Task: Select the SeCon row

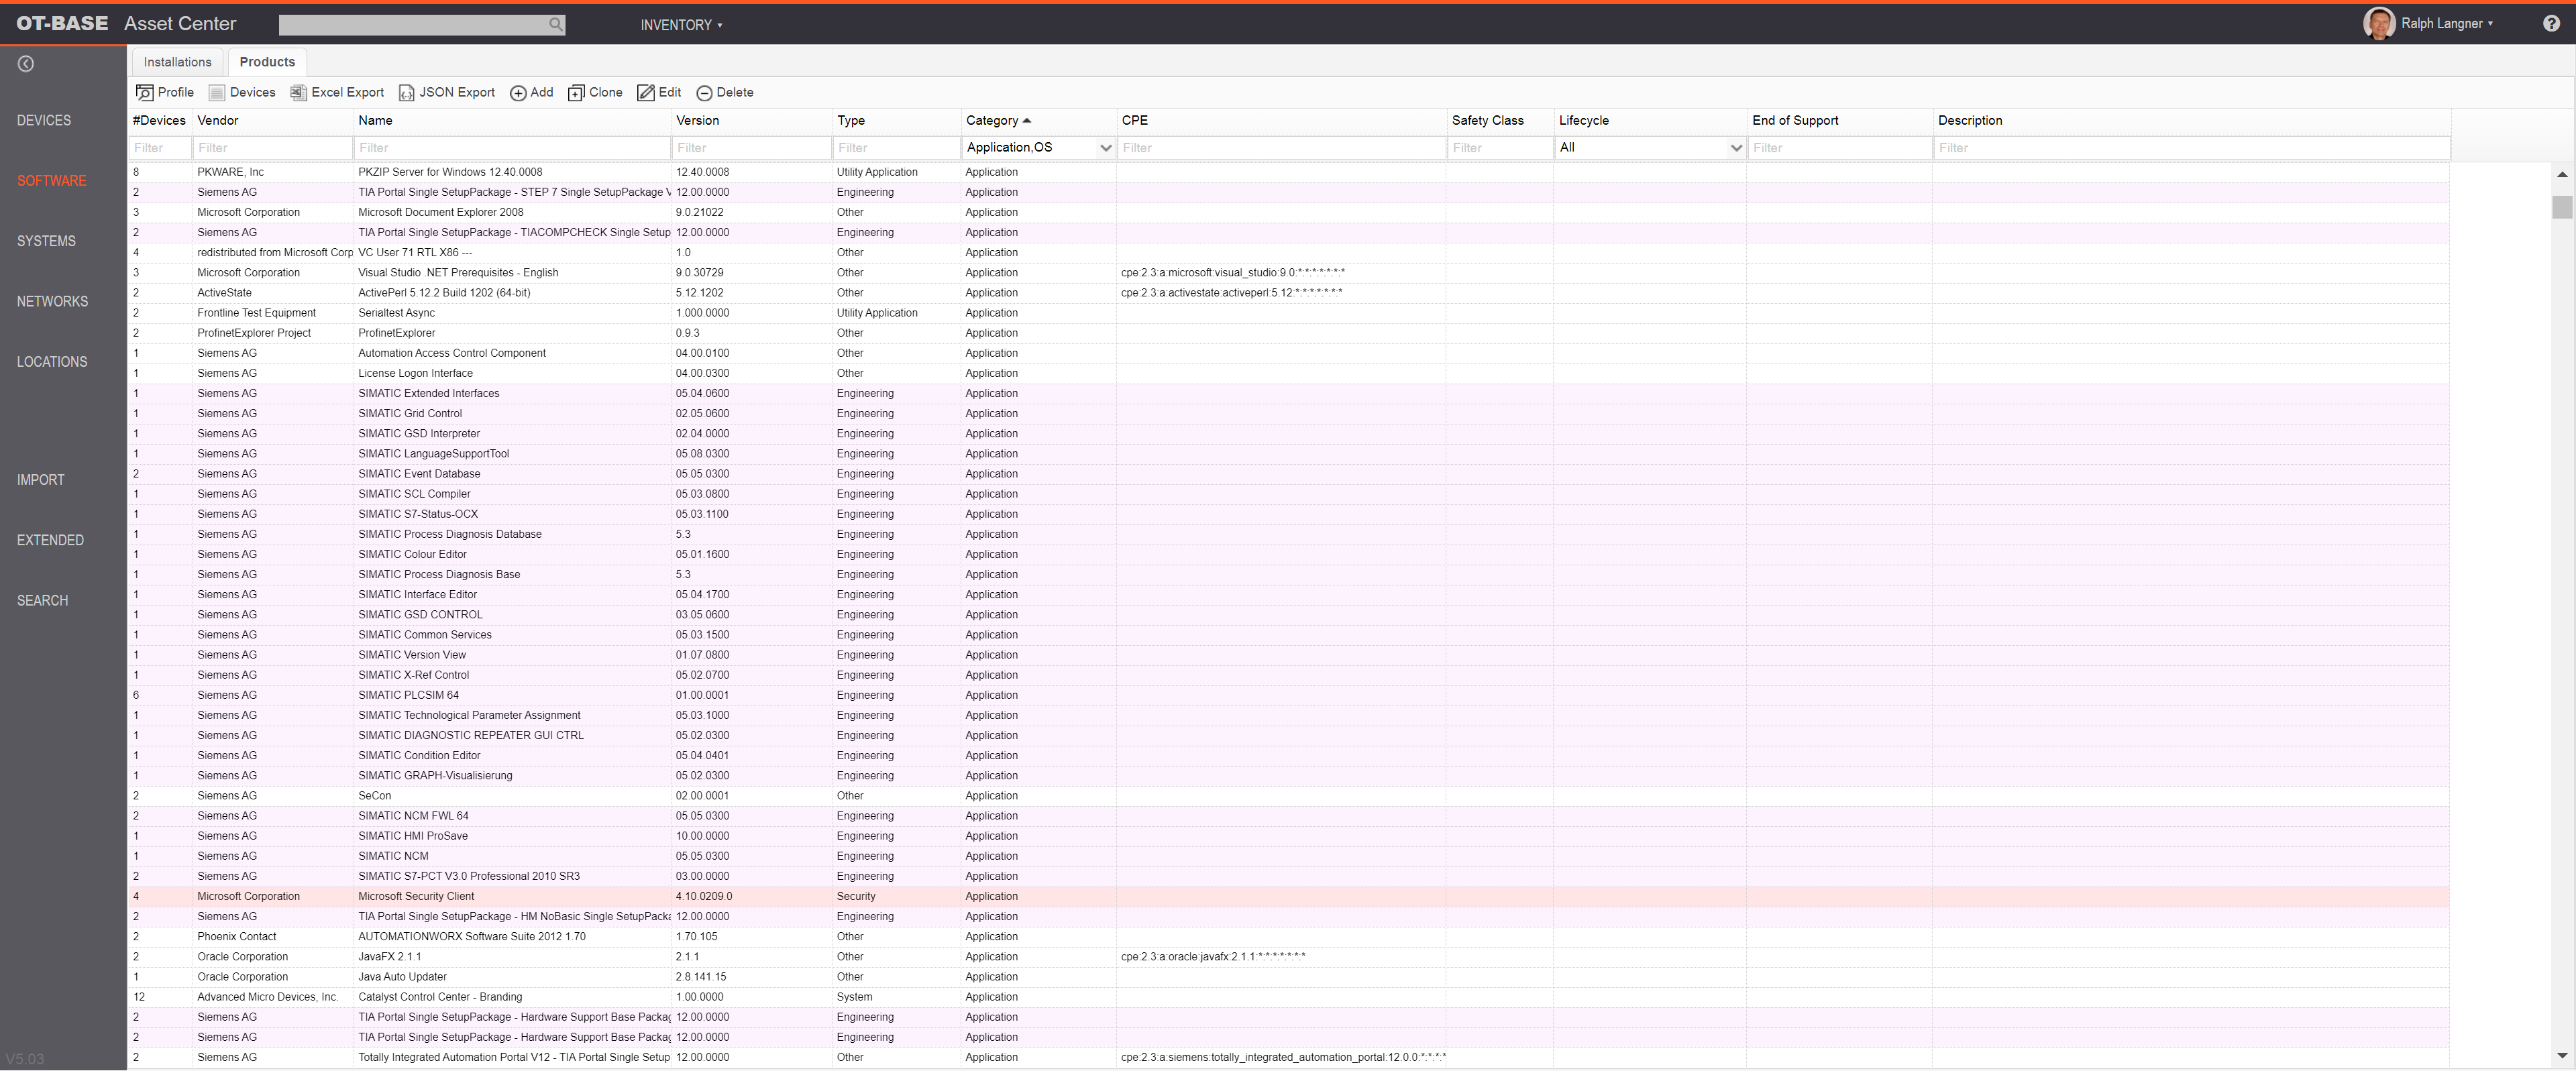Action: (x=1288, y=796)
